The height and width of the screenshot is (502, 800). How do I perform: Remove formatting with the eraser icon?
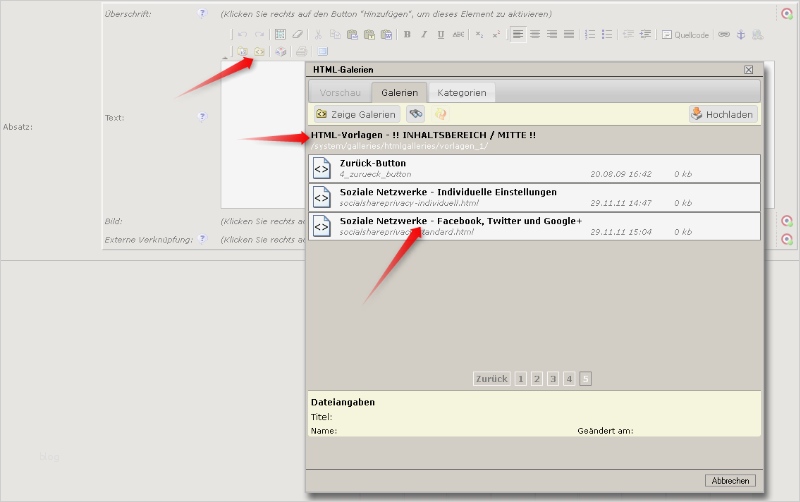pos(297,35)
